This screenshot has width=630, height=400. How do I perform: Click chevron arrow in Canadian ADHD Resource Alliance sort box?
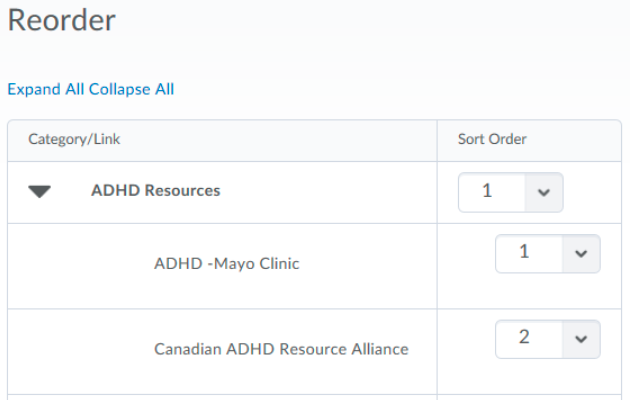(x=581, y=339)
